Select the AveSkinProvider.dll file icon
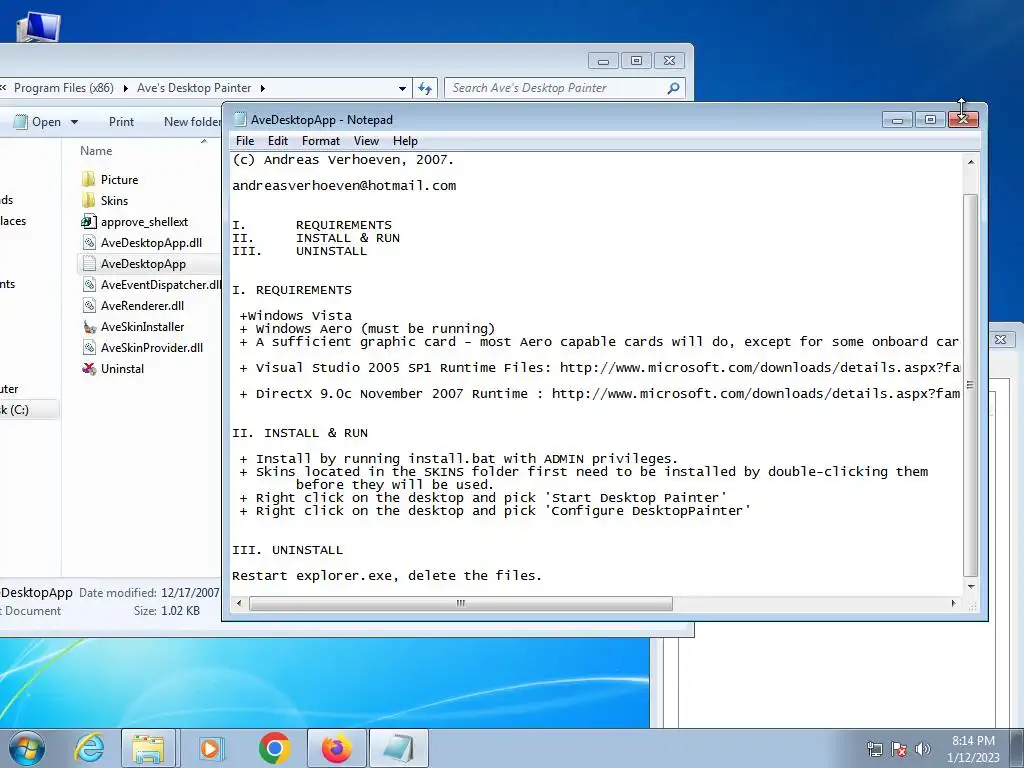1024x768 pixels. (x=89, y=347)
